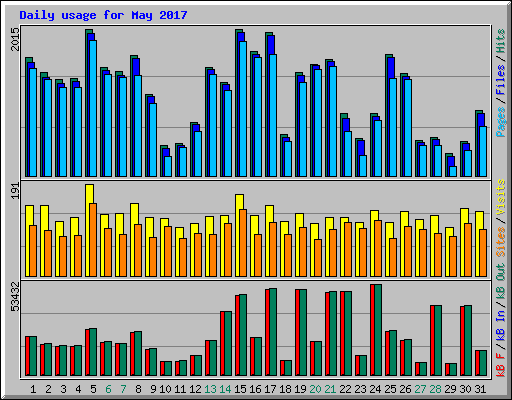Click the day 8 orange sites bar
This screenshot has height=400, width=512.
click(x=138, y=250)
